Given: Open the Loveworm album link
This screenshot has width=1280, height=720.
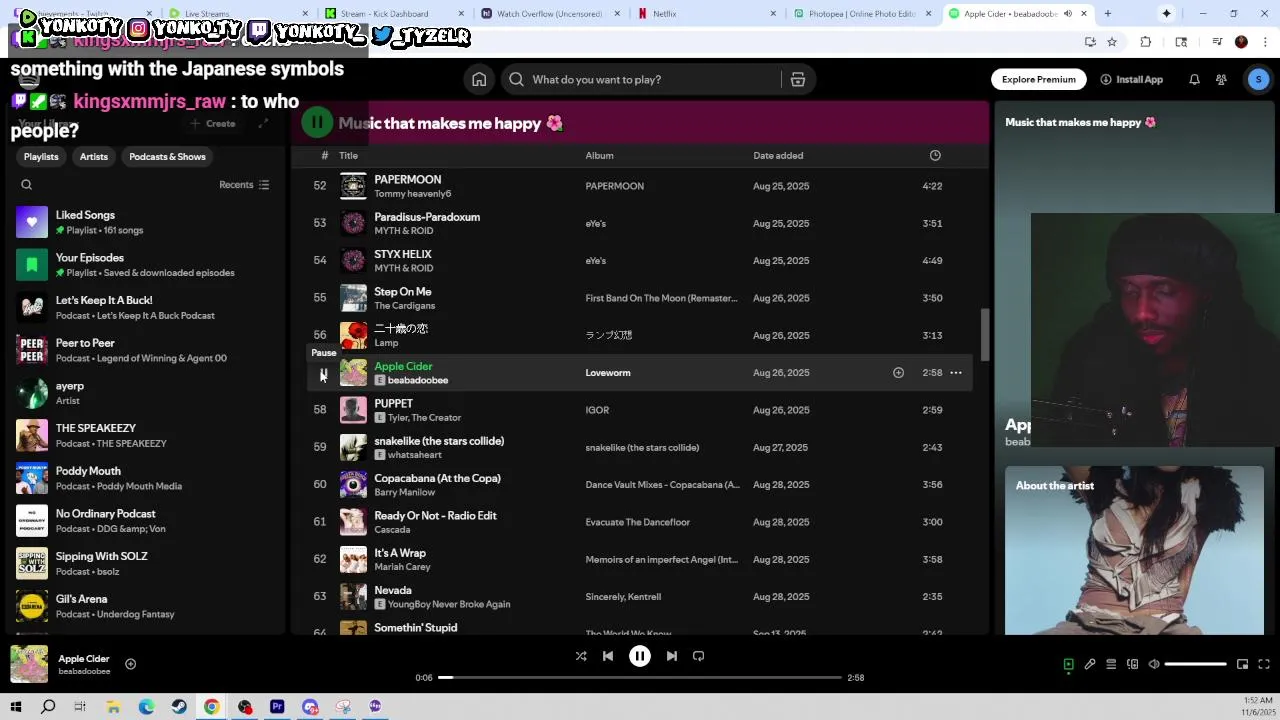Looking at the screenshot, I should click(608, 373).
